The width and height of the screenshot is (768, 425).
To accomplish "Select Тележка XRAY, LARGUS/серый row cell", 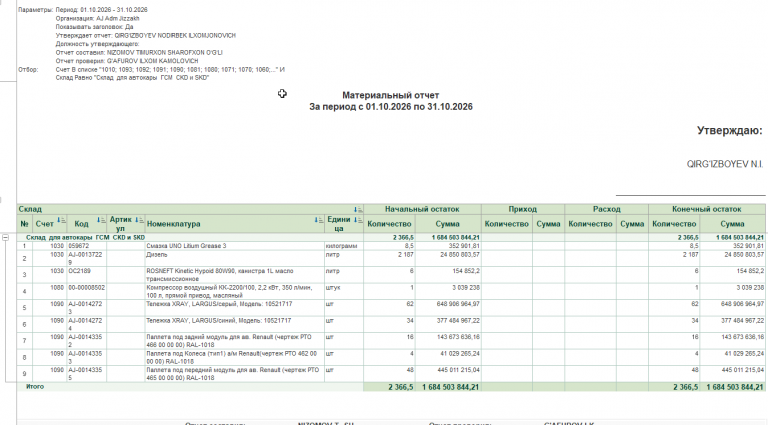I will [235, 308].
